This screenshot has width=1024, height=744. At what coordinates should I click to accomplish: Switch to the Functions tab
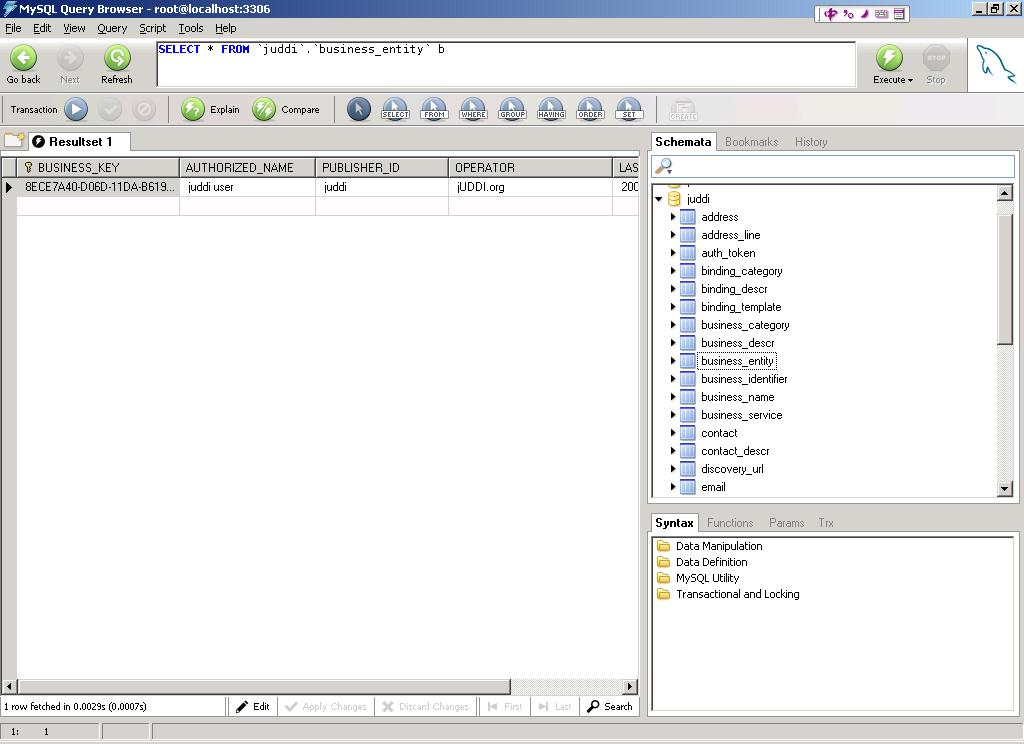point(730,523)
